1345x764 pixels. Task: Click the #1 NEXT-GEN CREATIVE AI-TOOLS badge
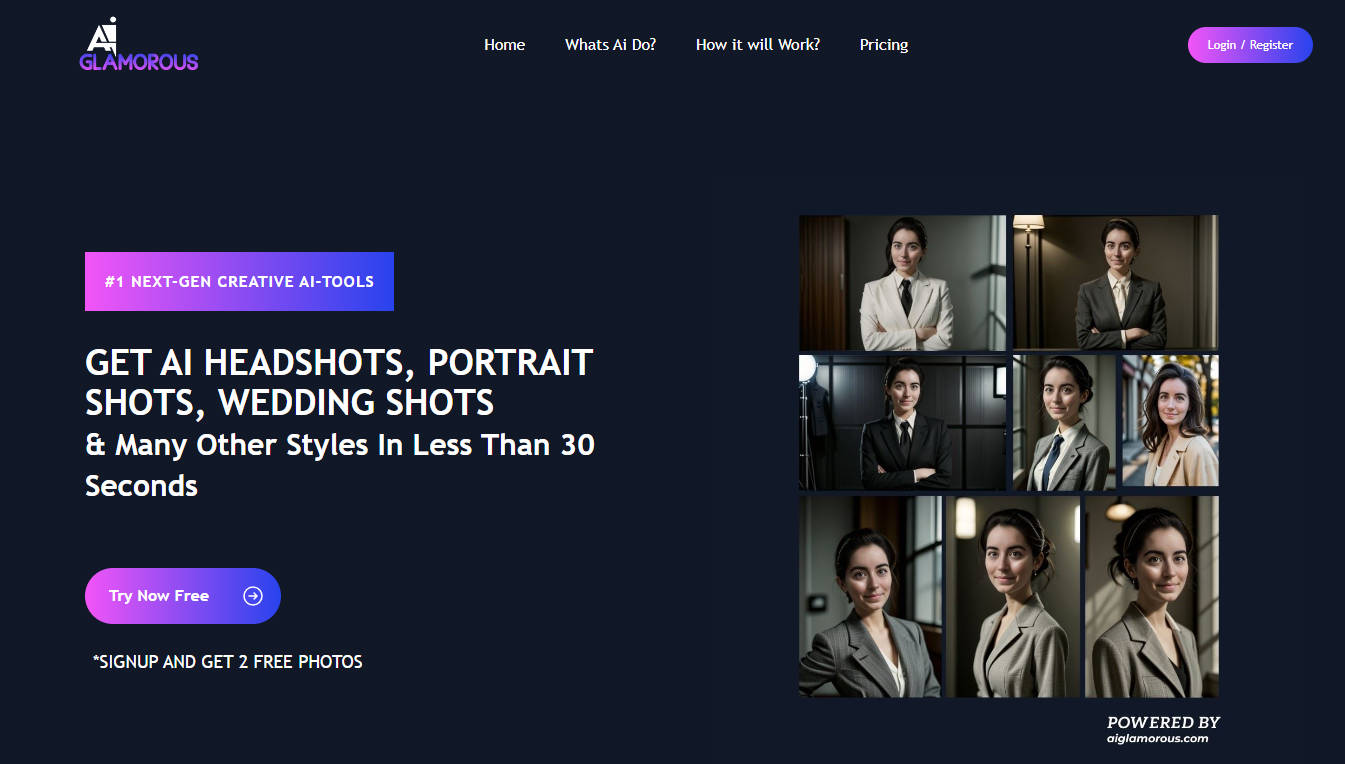pos(239,281)
